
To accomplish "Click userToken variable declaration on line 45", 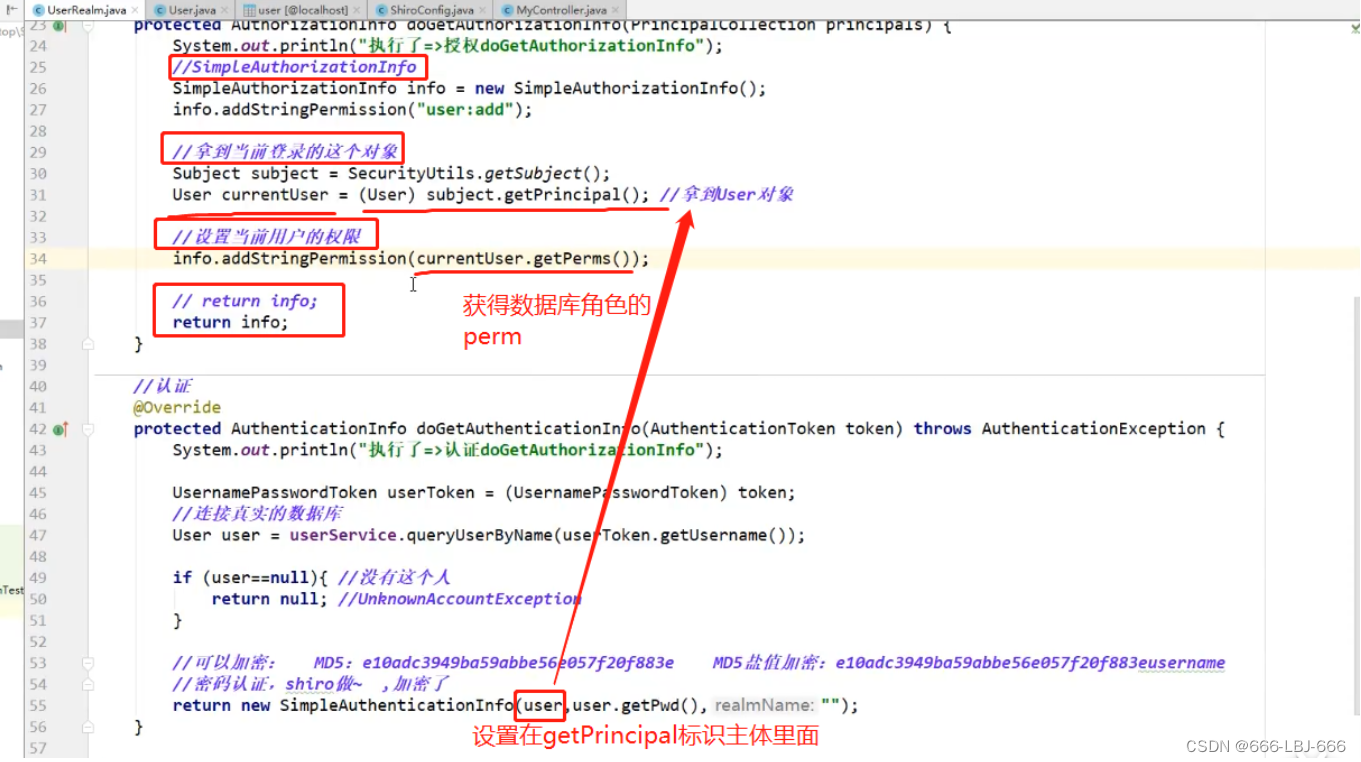I will tap(431, 493).
